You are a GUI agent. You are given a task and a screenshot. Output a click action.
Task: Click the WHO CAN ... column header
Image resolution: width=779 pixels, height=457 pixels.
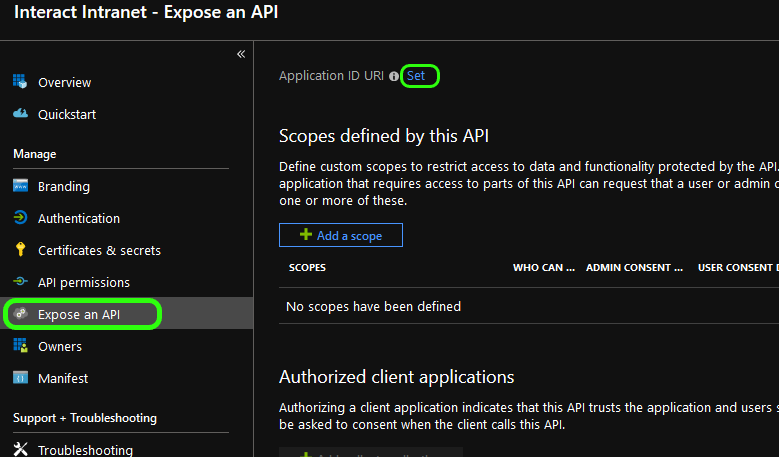pyautogui.click(x=544, y=267)
